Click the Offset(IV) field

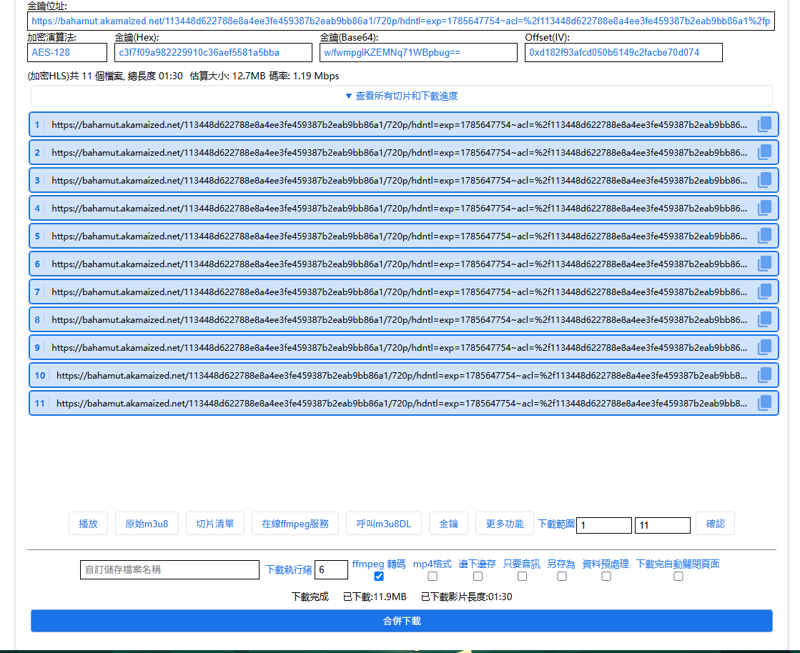coord(623,53)
